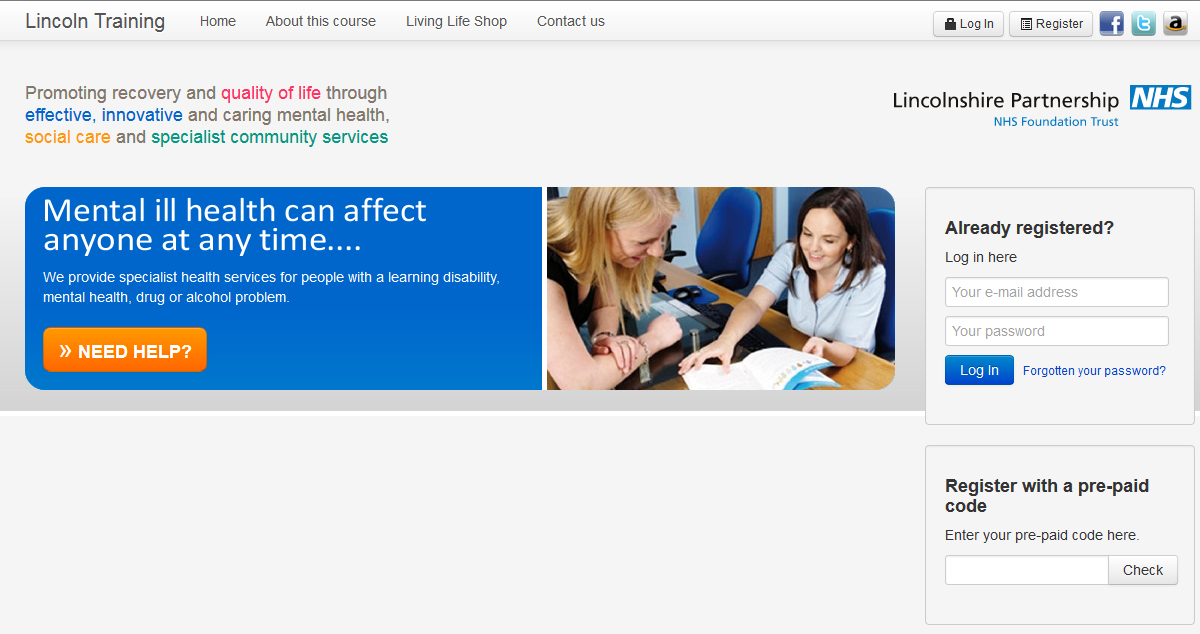Open the Living Life Shop menu item
1200x634 pixels.
pyautogui.click(x=456, y=21)
